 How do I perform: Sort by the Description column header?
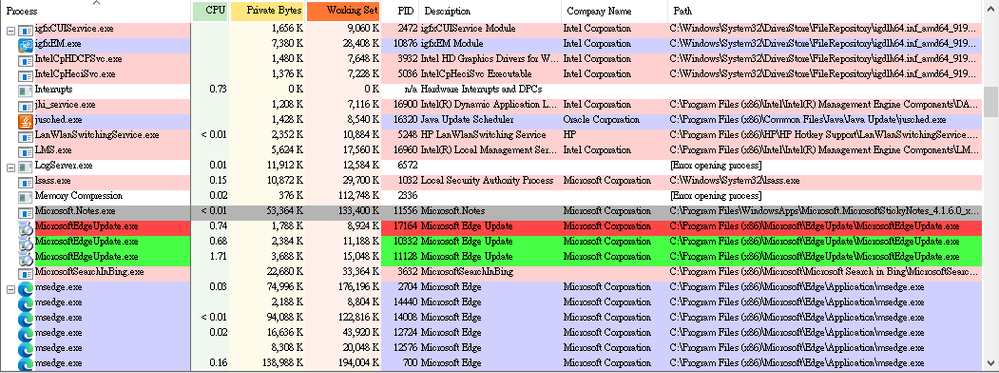point(491,11)
